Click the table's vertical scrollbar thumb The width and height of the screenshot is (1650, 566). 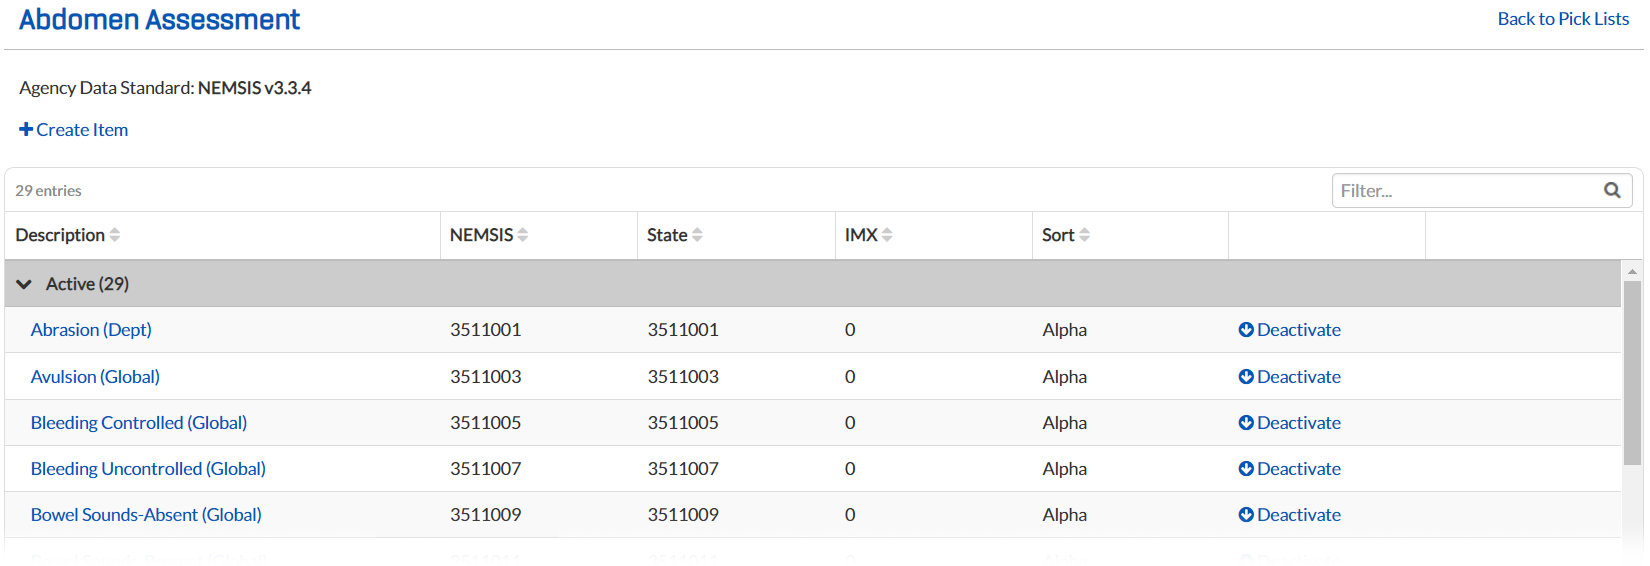1632,370
